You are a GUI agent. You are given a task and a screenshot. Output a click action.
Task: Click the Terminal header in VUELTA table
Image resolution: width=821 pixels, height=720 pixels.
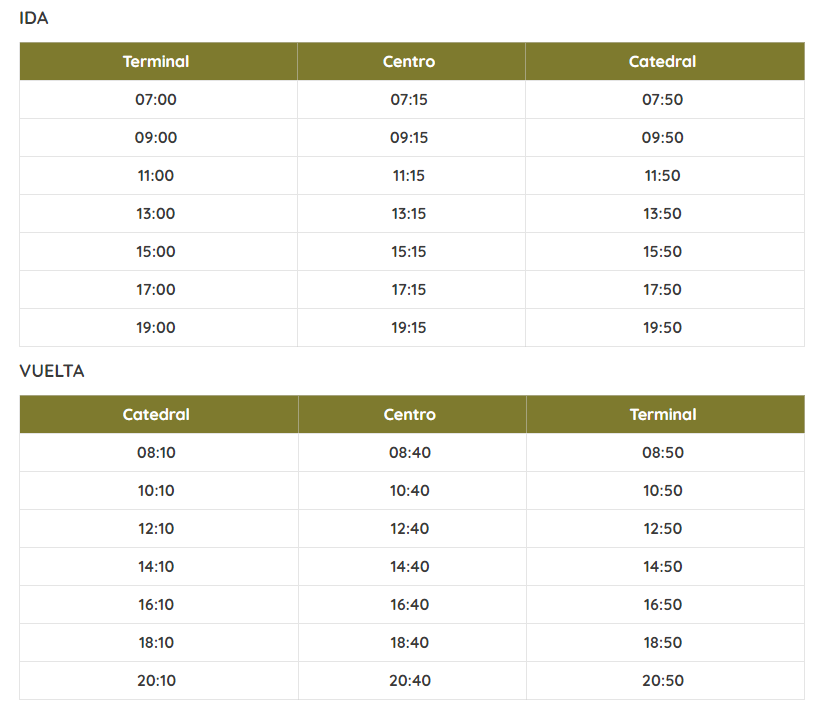point(663,414)
